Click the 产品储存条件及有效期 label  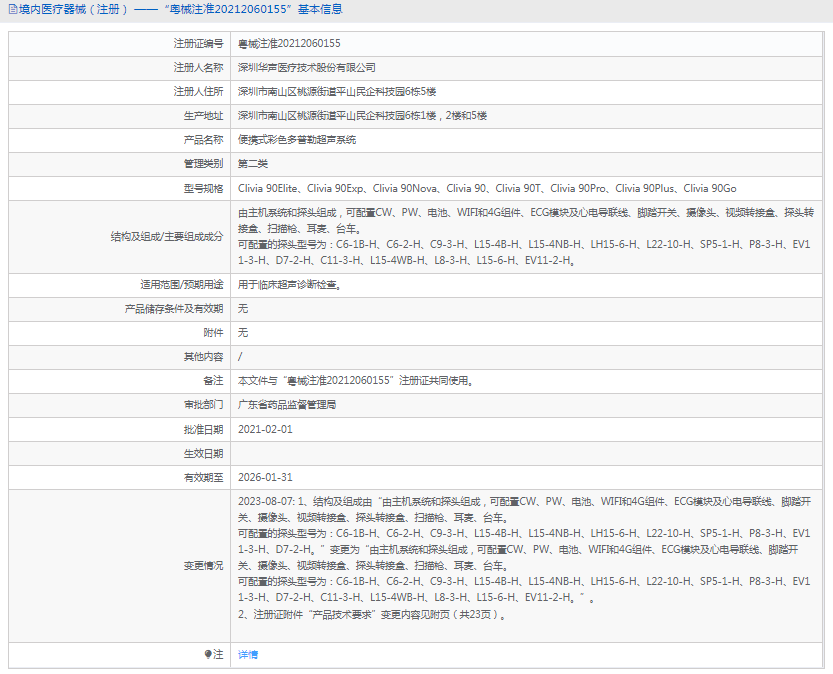[x=174, y=309]
